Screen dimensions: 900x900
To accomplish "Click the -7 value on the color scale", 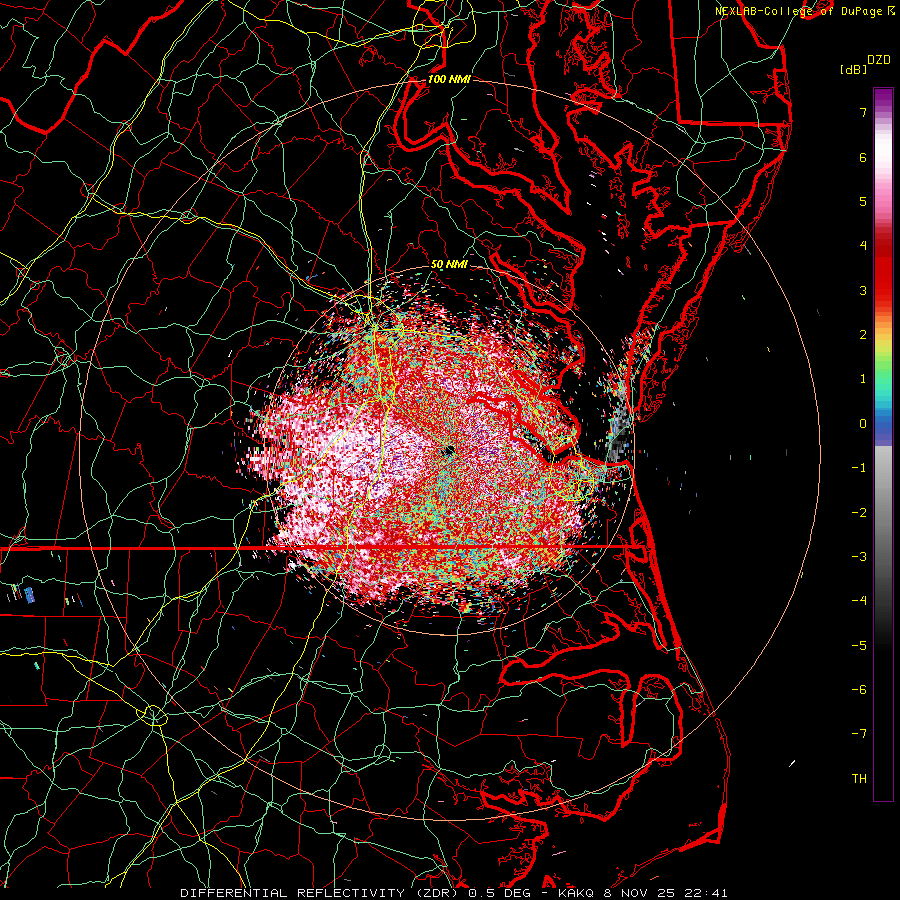I will [859, 734].
